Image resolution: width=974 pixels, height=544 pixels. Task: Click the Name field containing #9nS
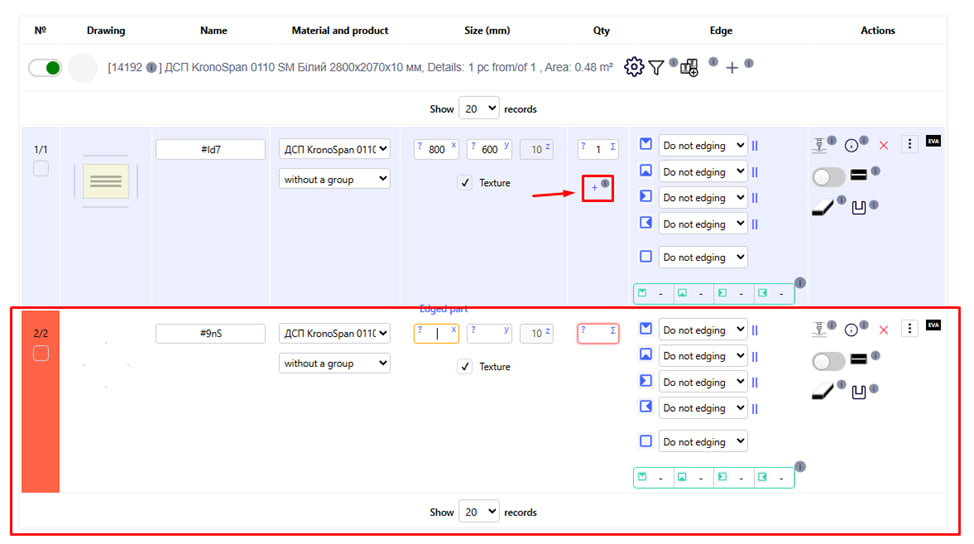click(210, 334)
